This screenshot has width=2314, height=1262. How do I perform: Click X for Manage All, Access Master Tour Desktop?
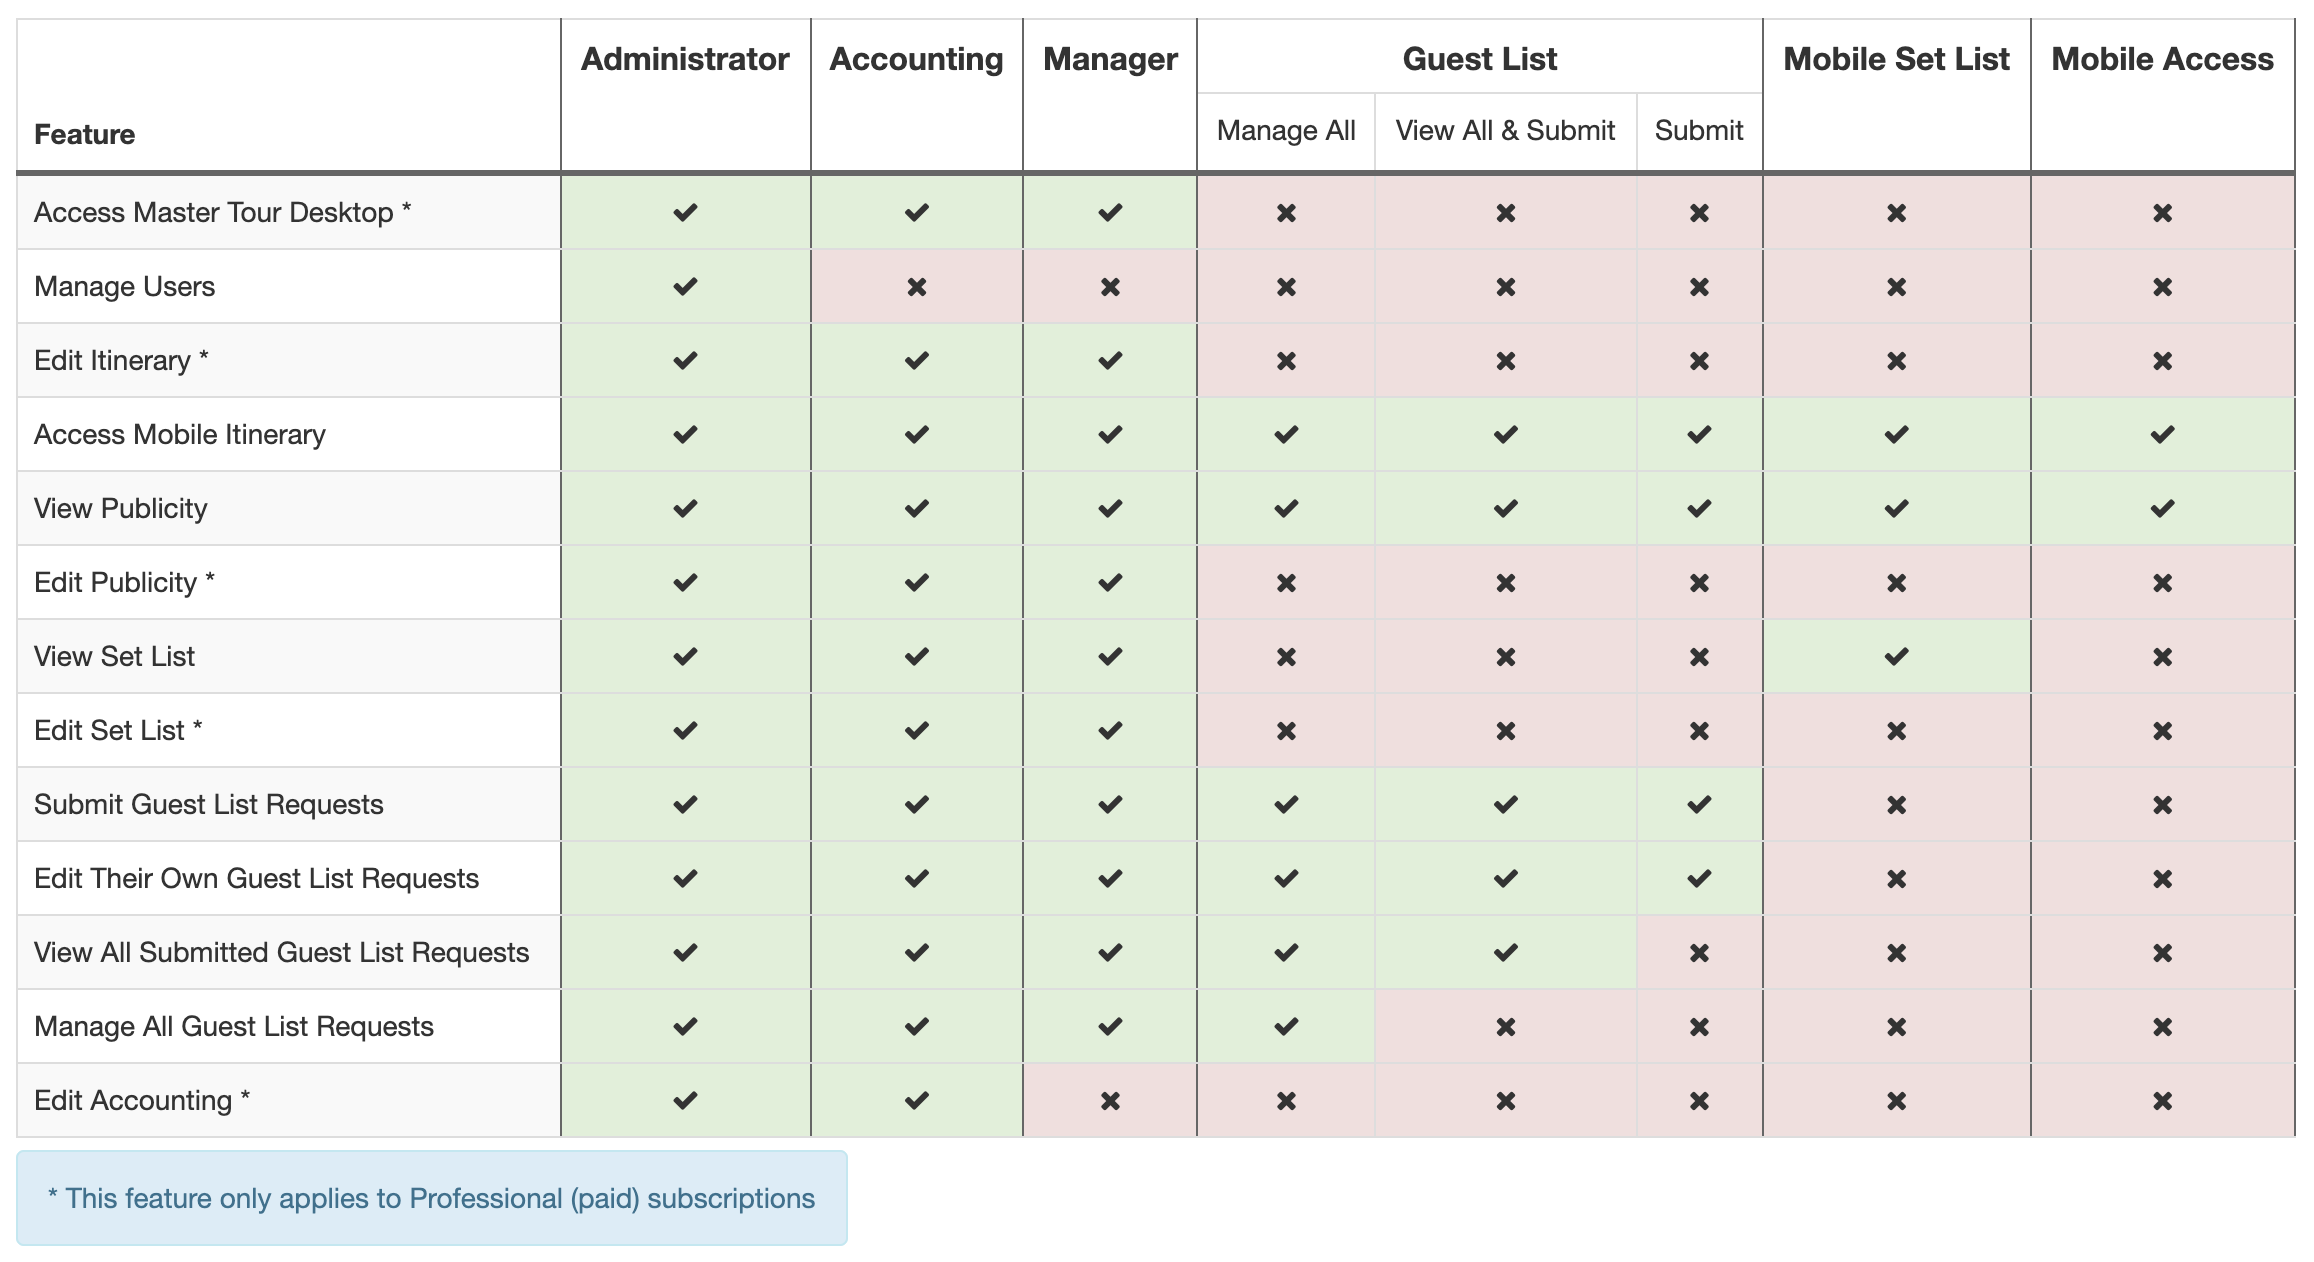coord(1286,213)
